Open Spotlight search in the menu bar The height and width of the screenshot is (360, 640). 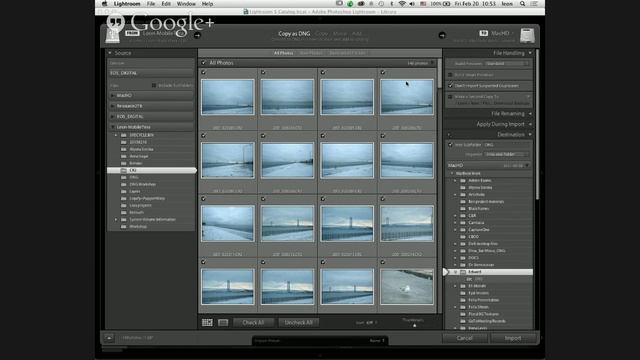click(x=522, y=4)
